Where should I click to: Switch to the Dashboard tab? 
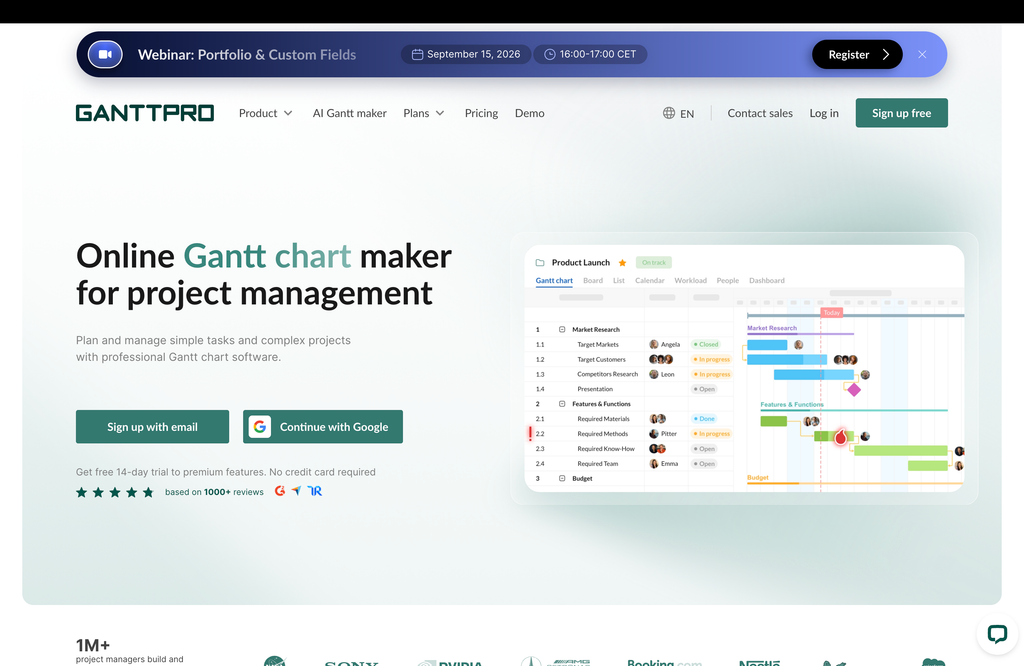click(x=767, y=281)
